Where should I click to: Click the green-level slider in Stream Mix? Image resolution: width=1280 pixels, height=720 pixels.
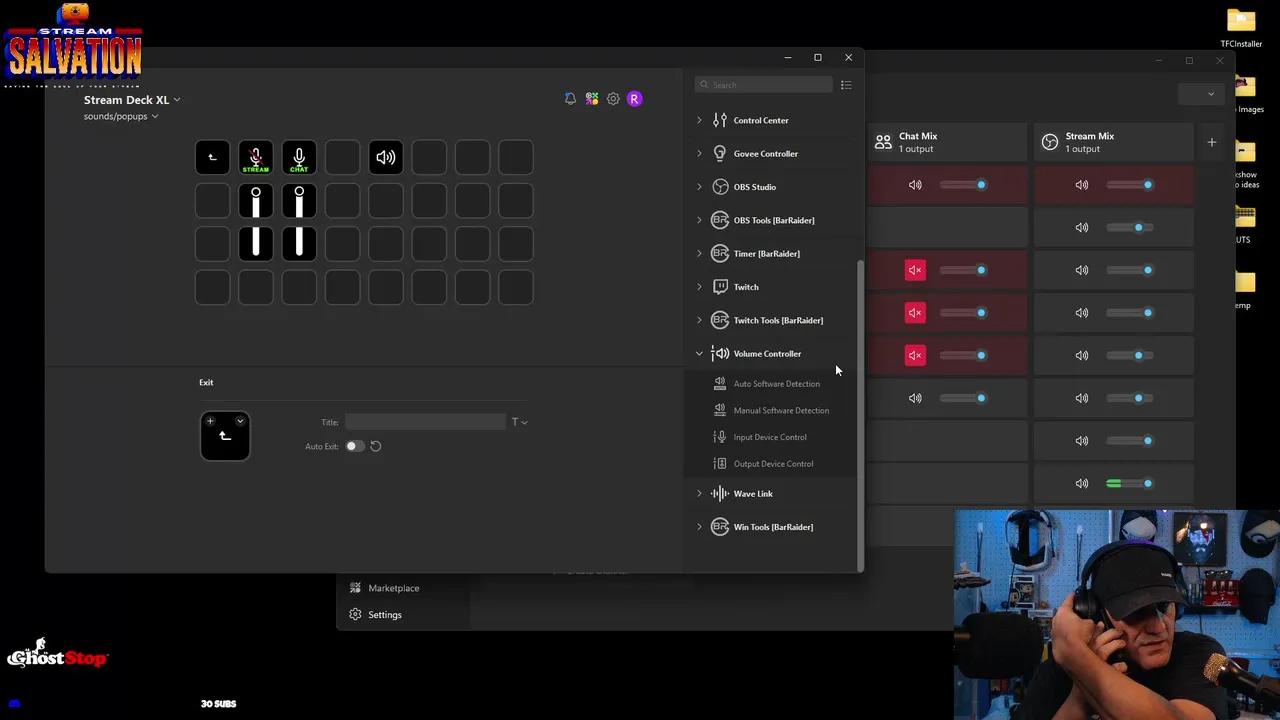click(x=1129, y=484)
